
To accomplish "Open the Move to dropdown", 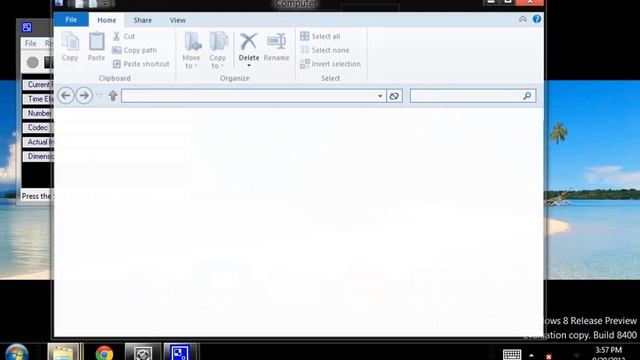I will pos(191,50).
